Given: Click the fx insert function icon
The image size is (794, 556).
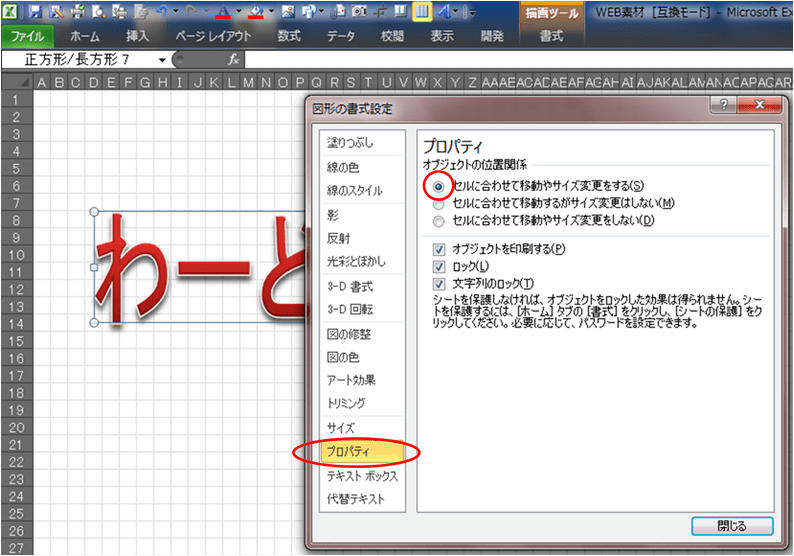Looking at the screenshot, I should 233,59.
